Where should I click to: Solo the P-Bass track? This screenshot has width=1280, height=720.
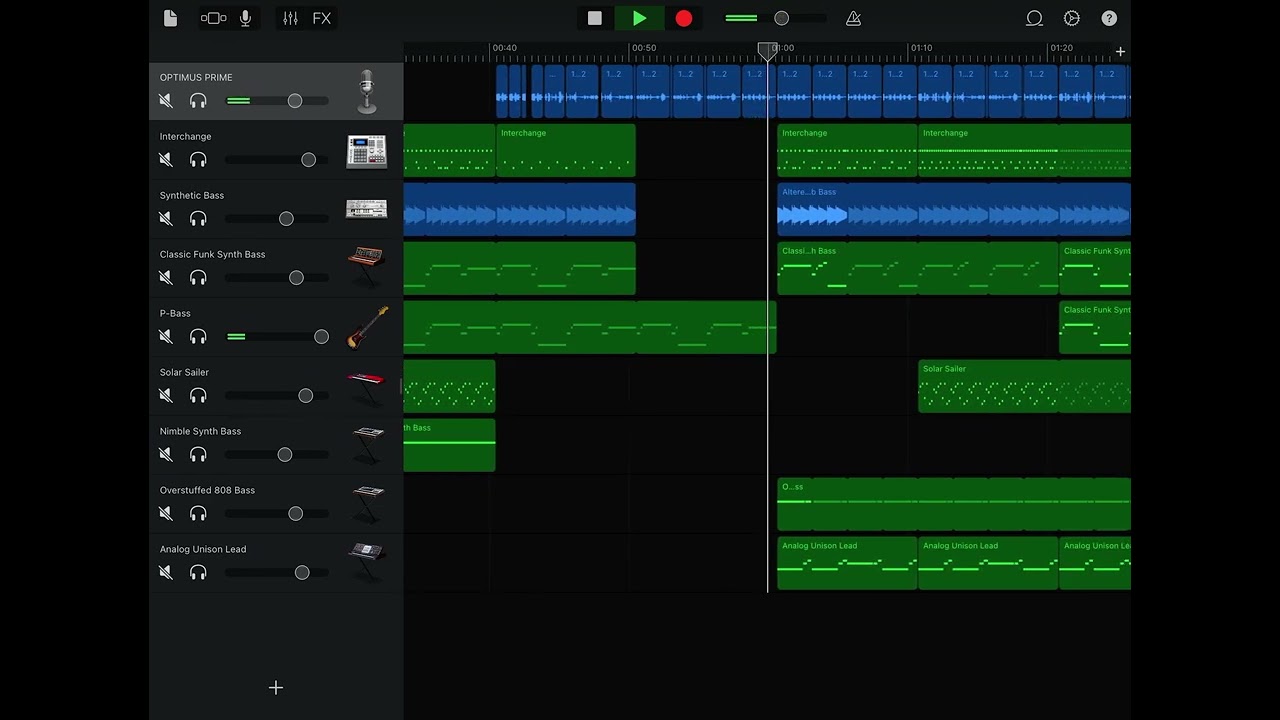[x=198, y=337]
